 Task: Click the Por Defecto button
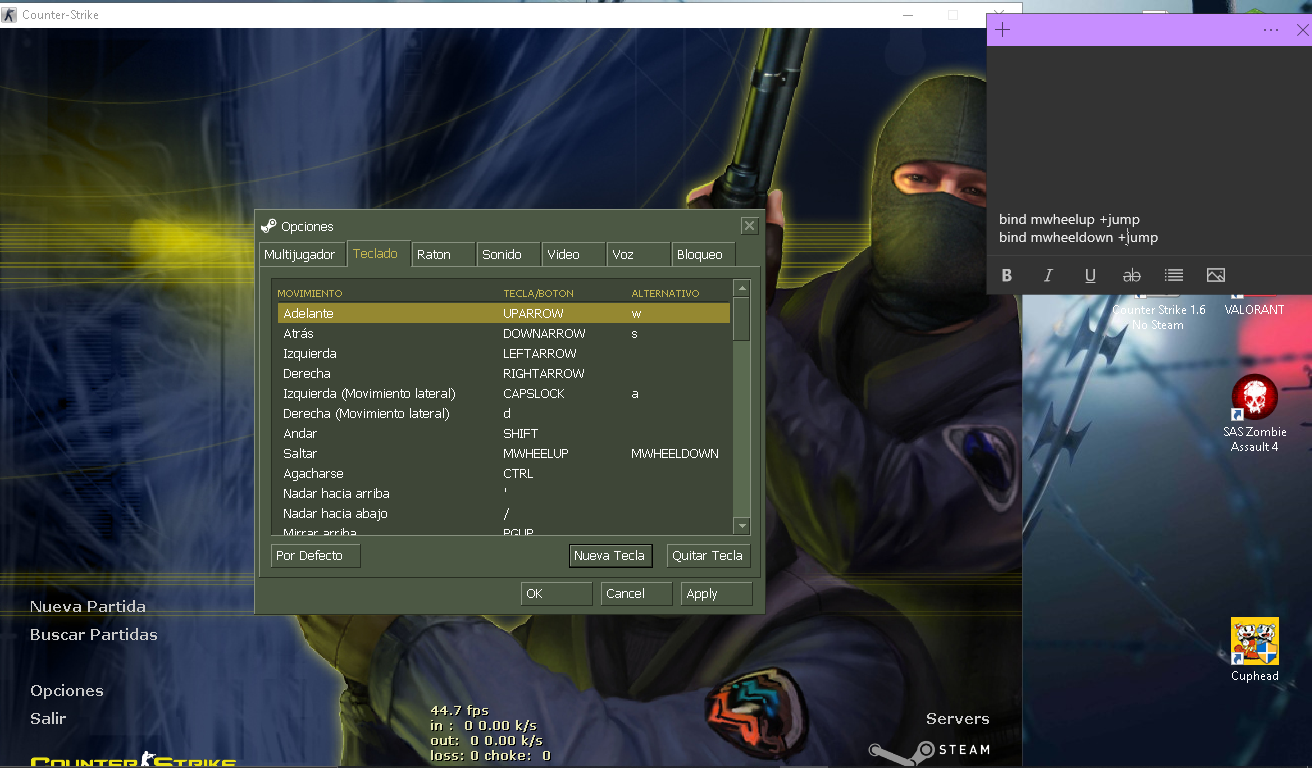[315, 556]
